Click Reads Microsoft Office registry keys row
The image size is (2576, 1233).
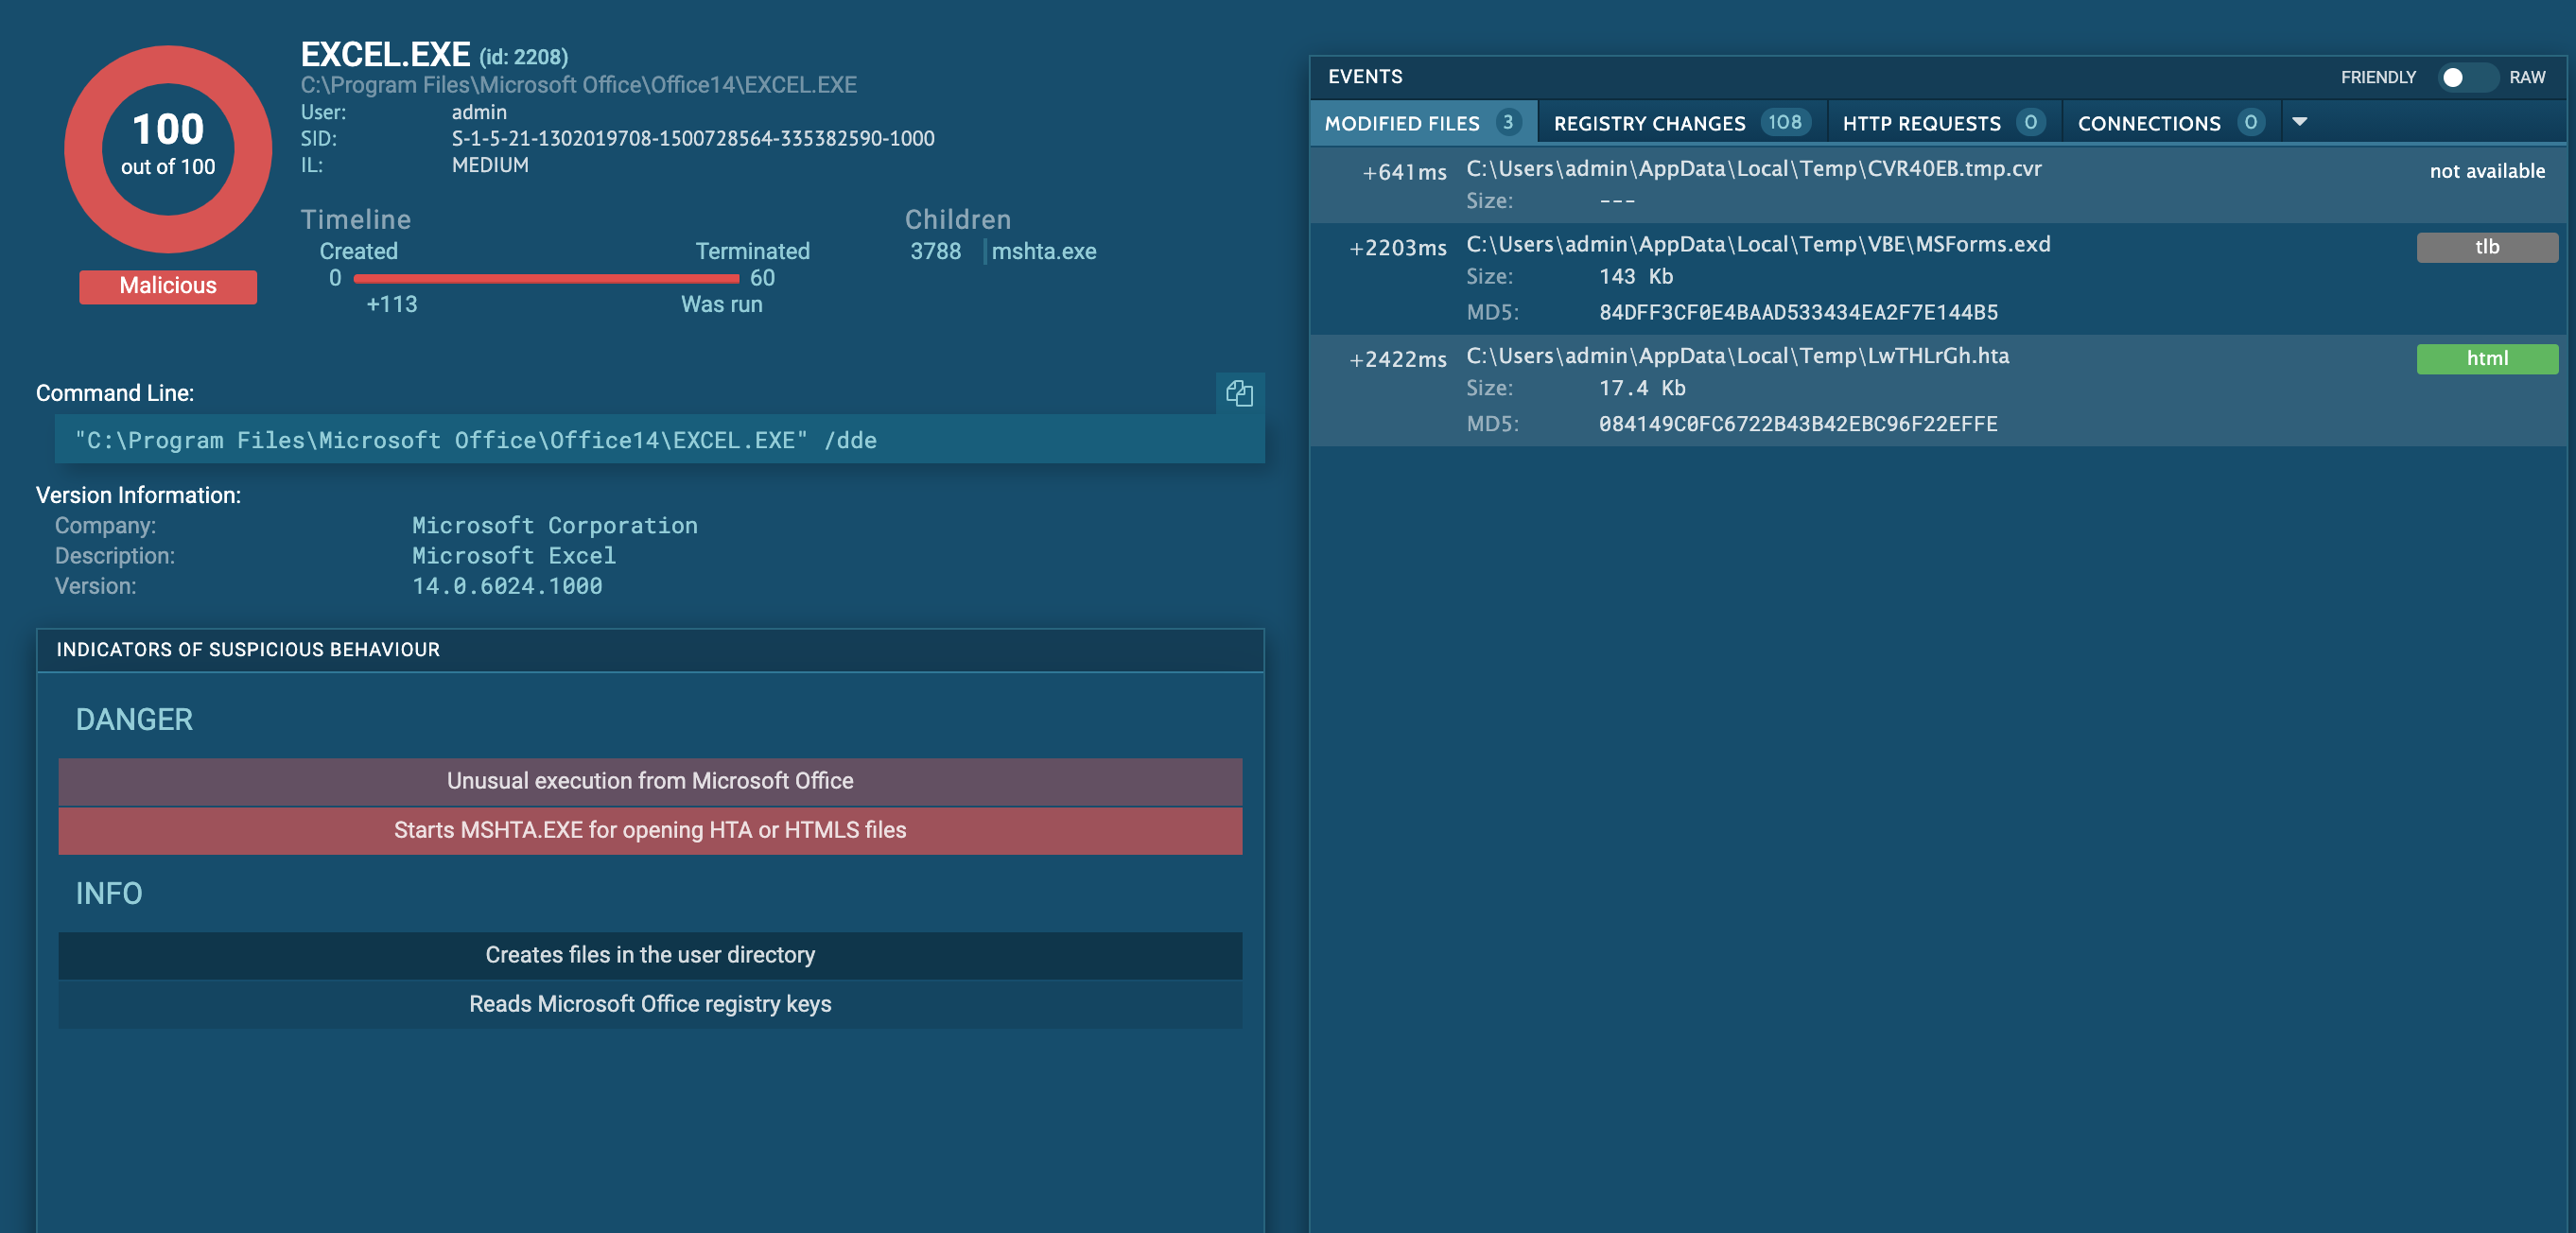(650, 1004)
